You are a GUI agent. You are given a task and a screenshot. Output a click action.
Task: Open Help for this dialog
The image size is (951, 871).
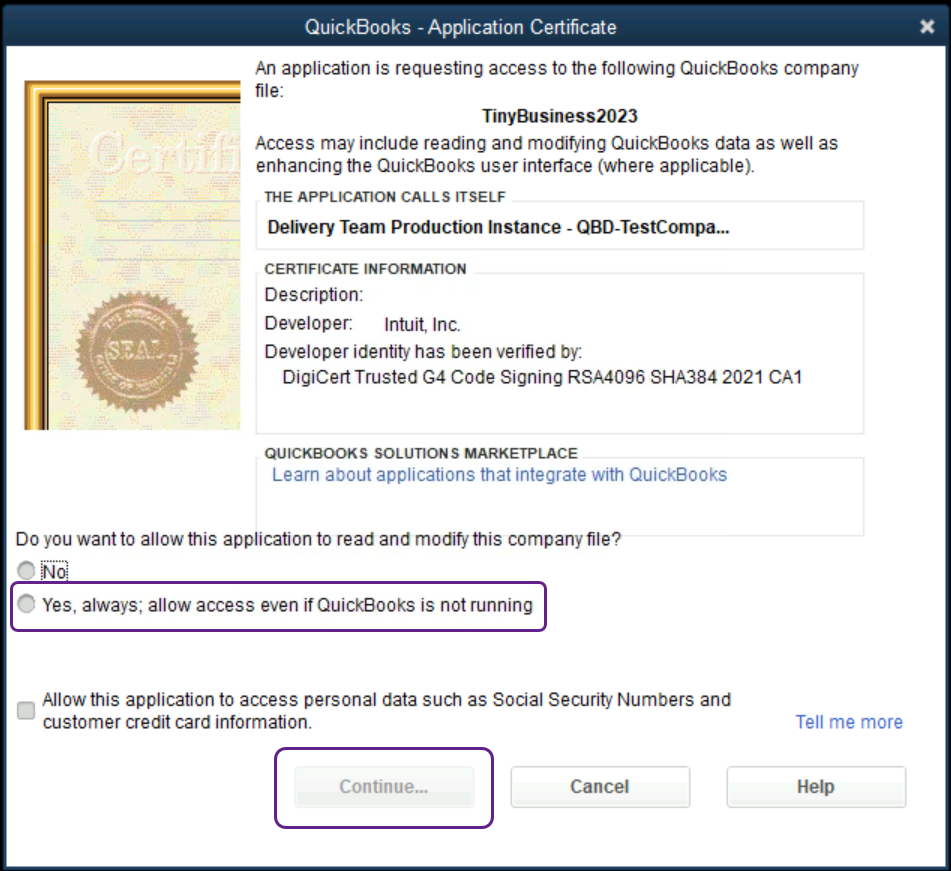pos(815,787)
